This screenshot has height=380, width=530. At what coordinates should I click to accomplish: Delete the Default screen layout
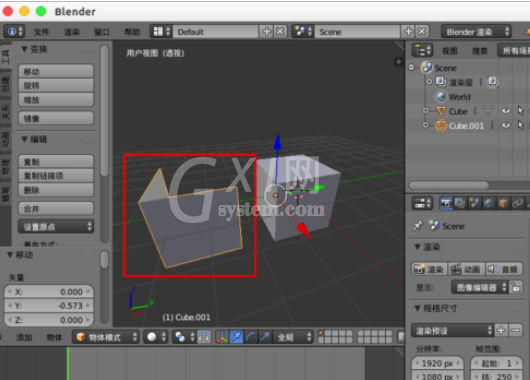(x=280, y=32)
